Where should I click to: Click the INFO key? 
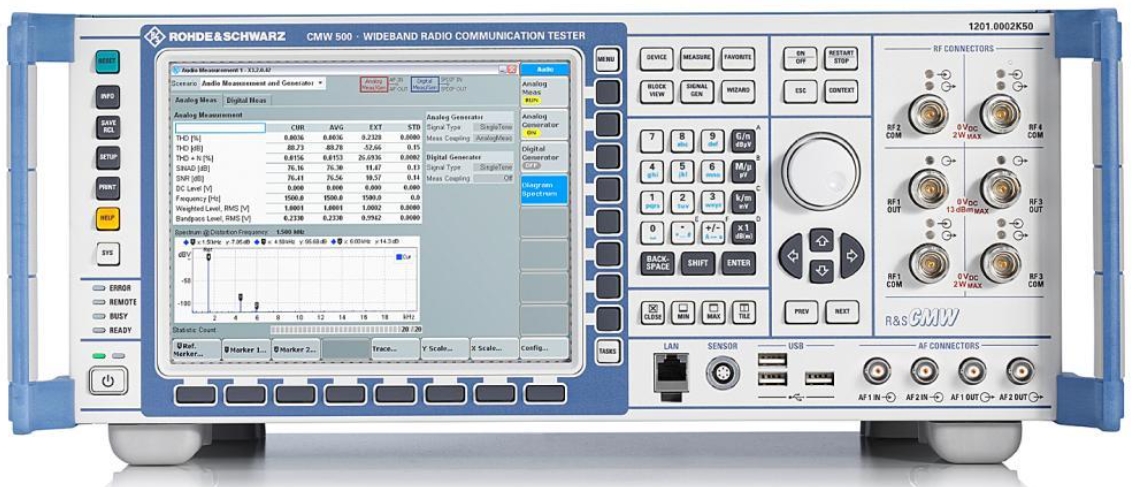click(x=108, y=96)
